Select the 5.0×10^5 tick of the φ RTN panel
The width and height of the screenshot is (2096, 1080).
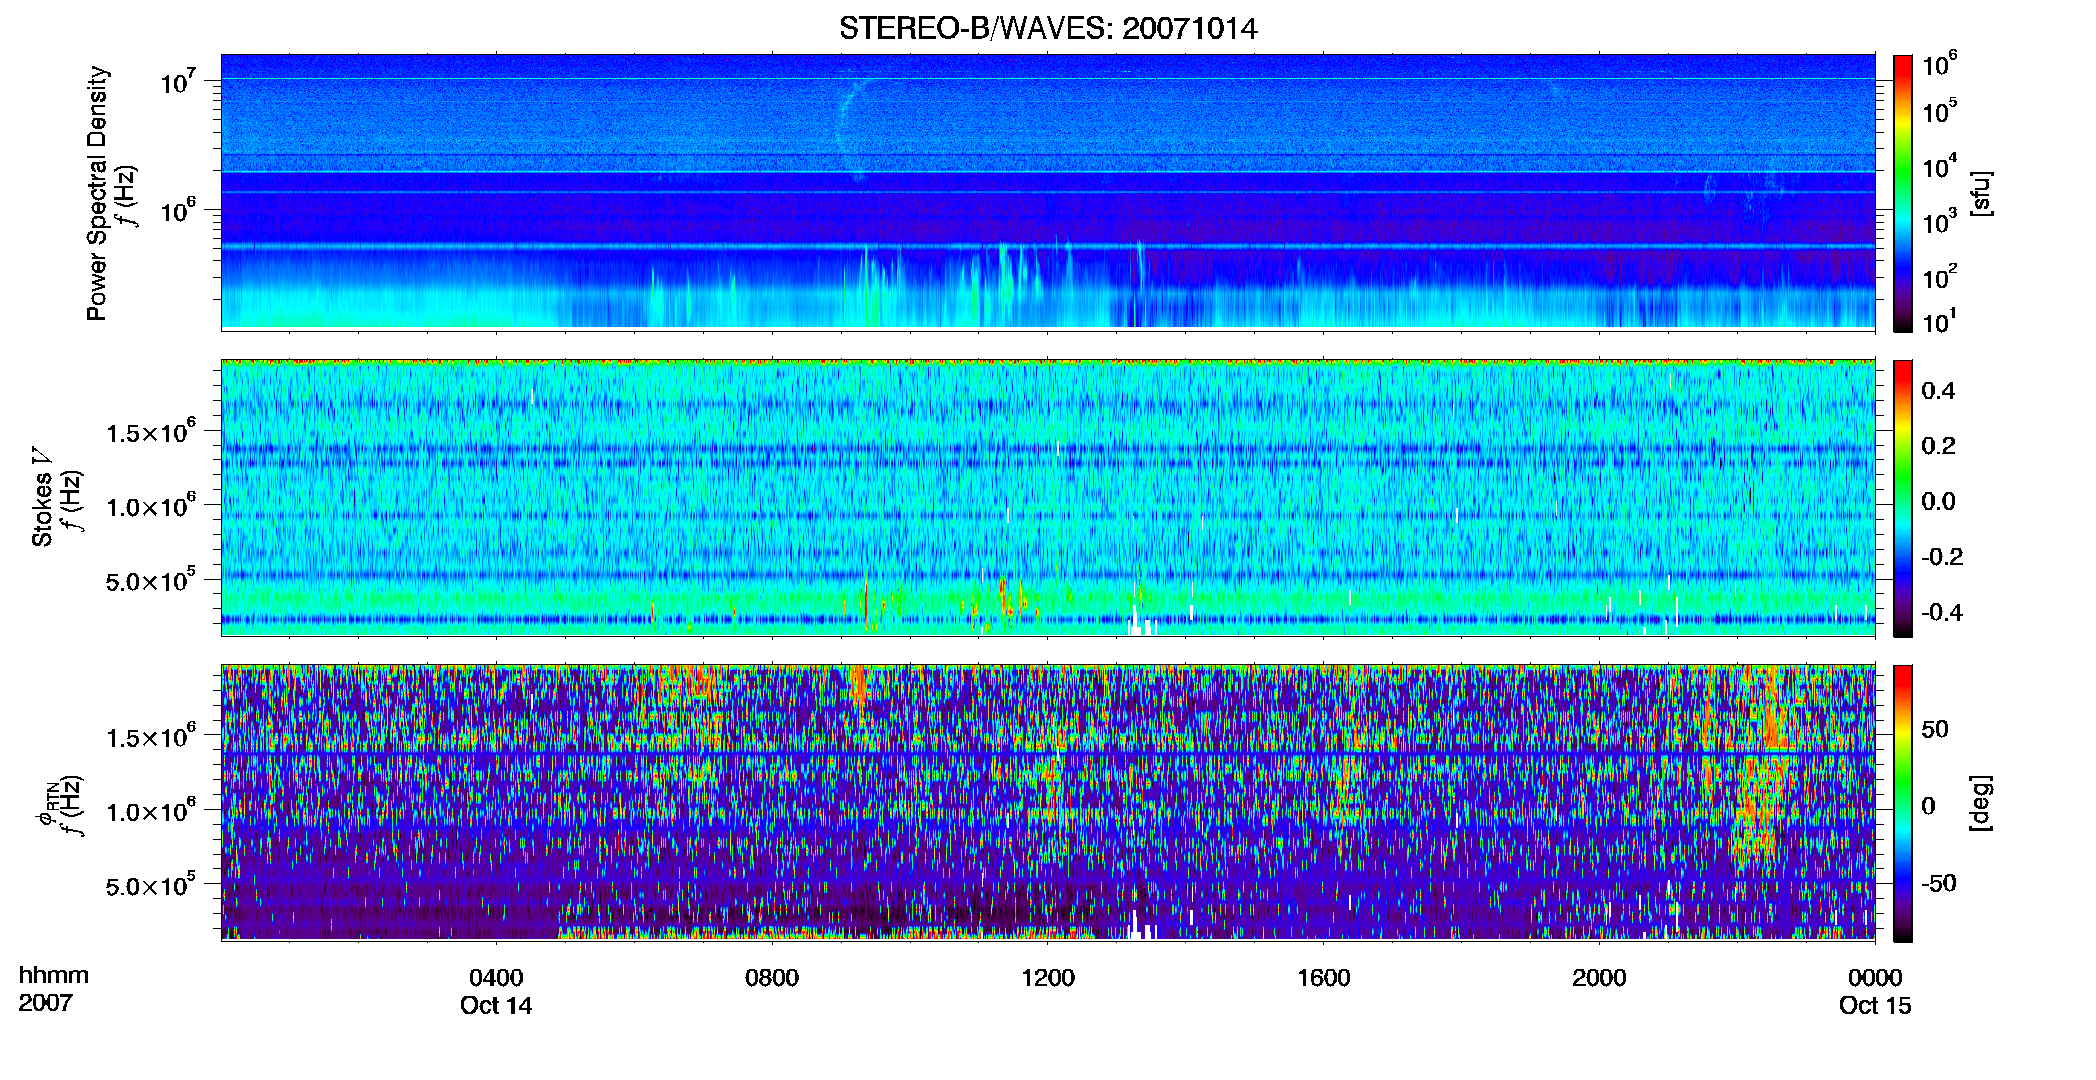tap(151, 885)
